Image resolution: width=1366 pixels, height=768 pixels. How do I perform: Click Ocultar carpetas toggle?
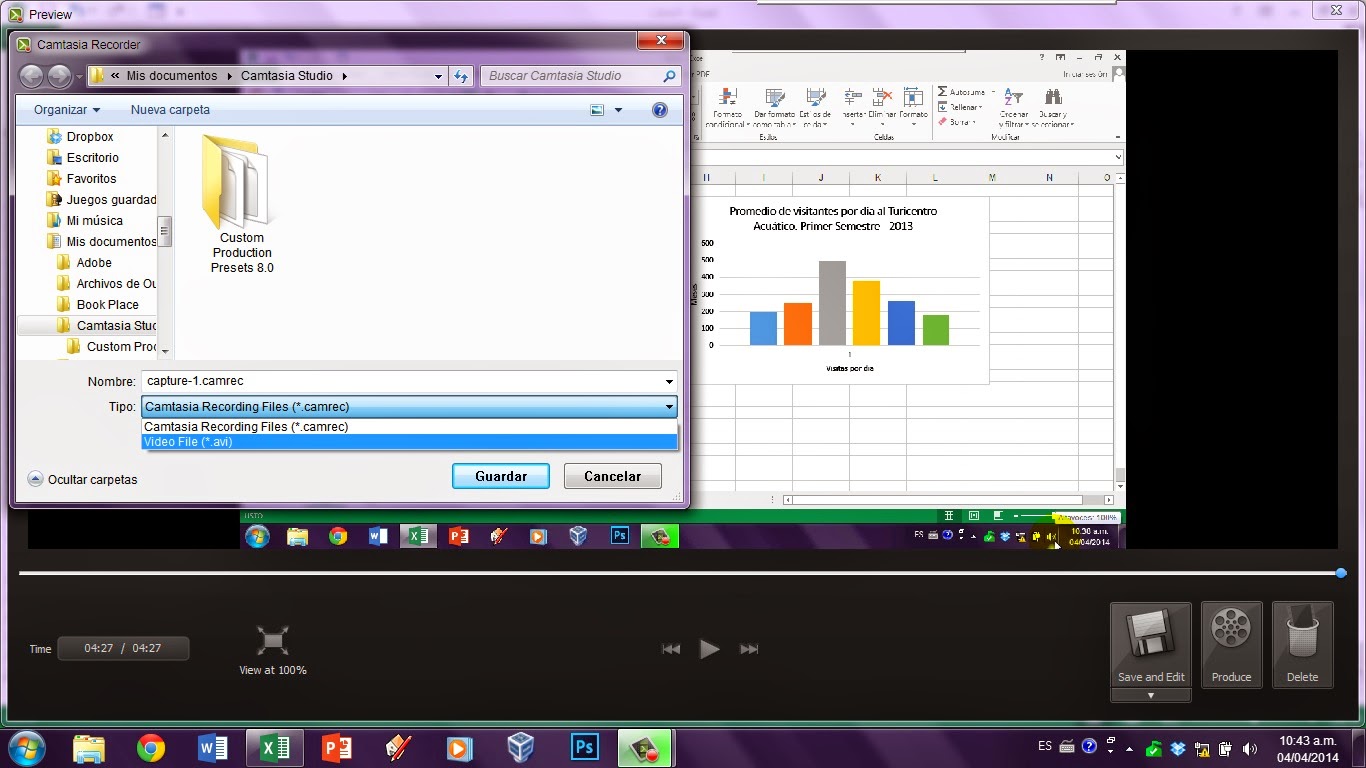click(83, 480)
